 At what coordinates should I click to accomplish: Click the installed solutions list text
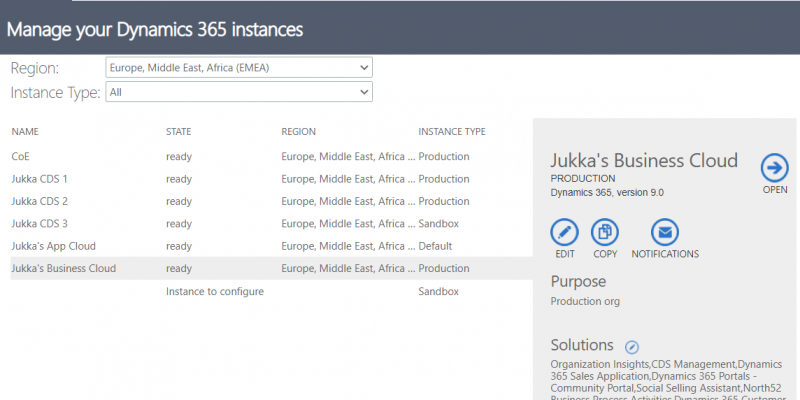668,382
